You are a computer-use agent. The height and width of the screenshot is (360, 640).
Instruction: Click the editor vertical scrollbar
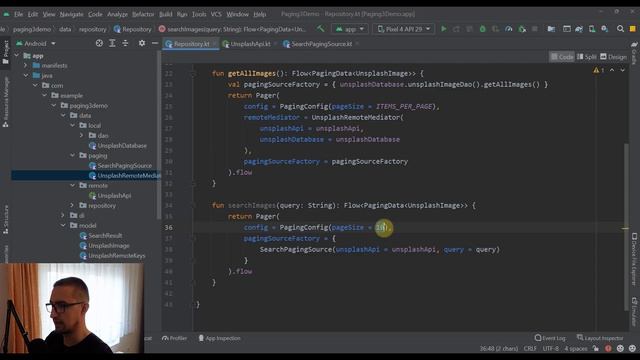626,227
